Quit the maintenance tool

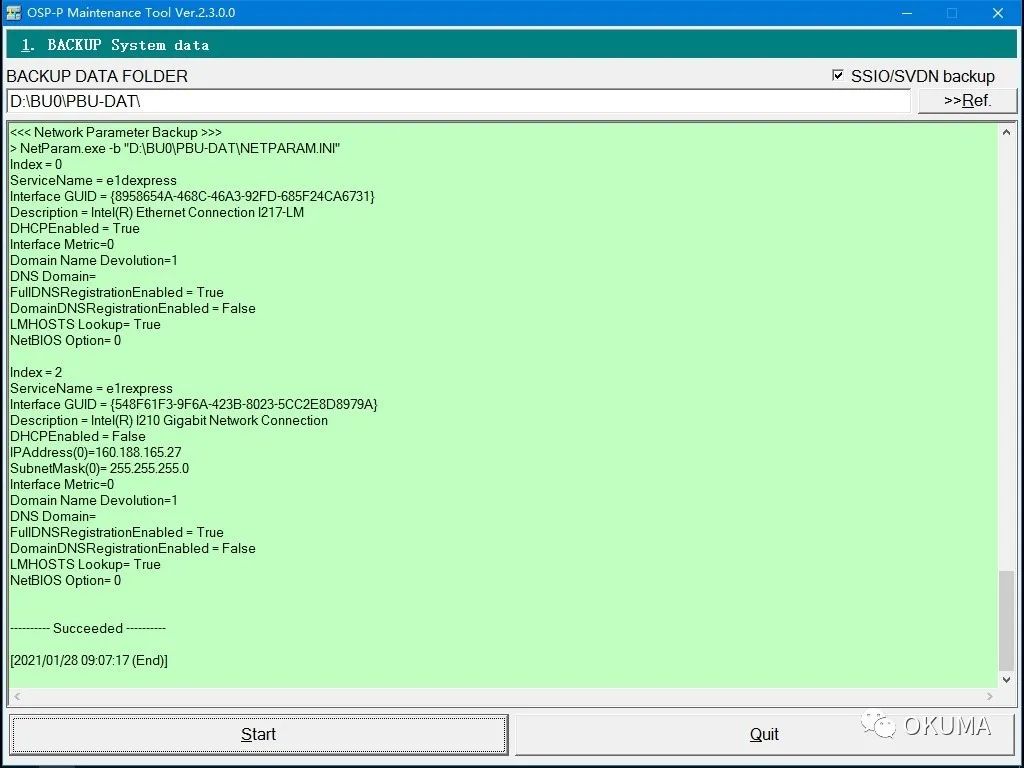pyautogui.click(x=764, y=734)
